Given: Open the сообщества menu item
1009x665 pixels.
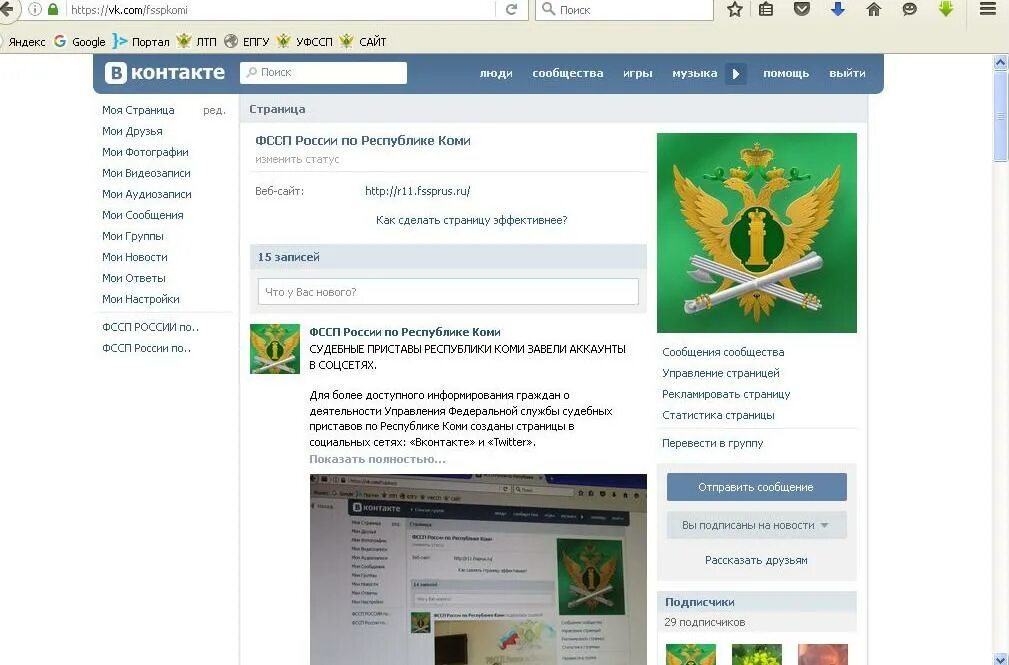Looking at the screenshot, I should 568,73.
